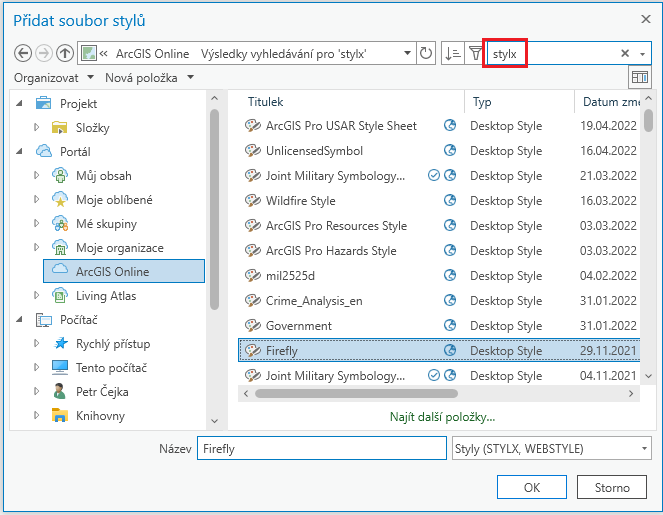Click the globe icon beside Firefly

(x=450, y=351)
